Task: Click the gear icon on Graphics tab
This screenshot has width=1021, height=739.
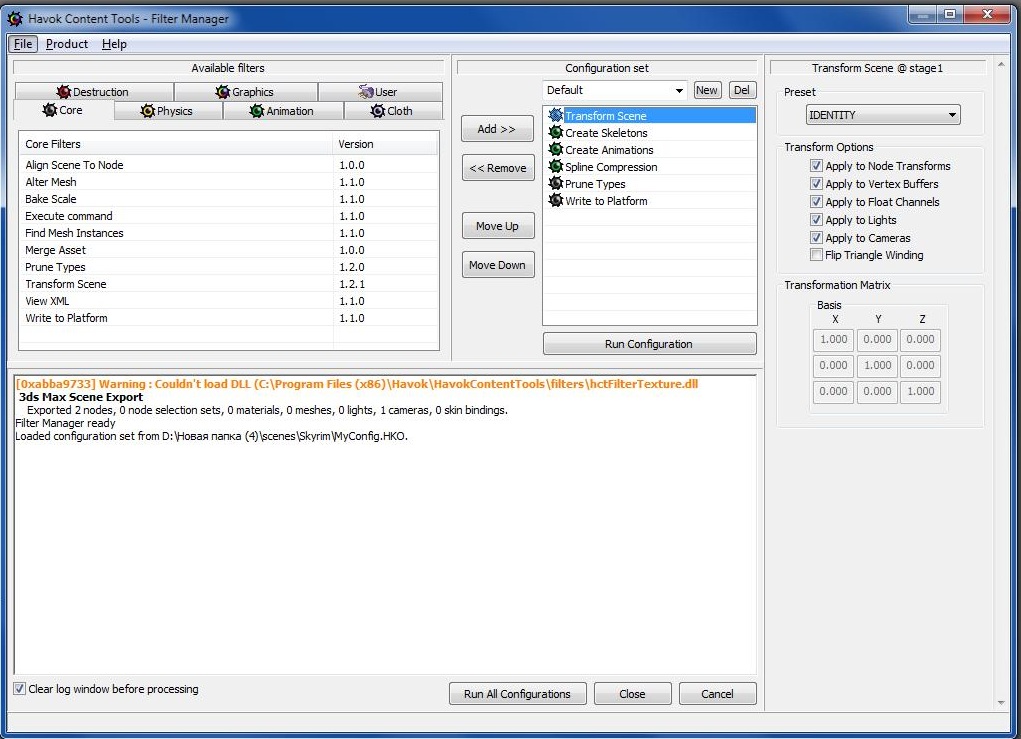Action: (x=223, y=92)
